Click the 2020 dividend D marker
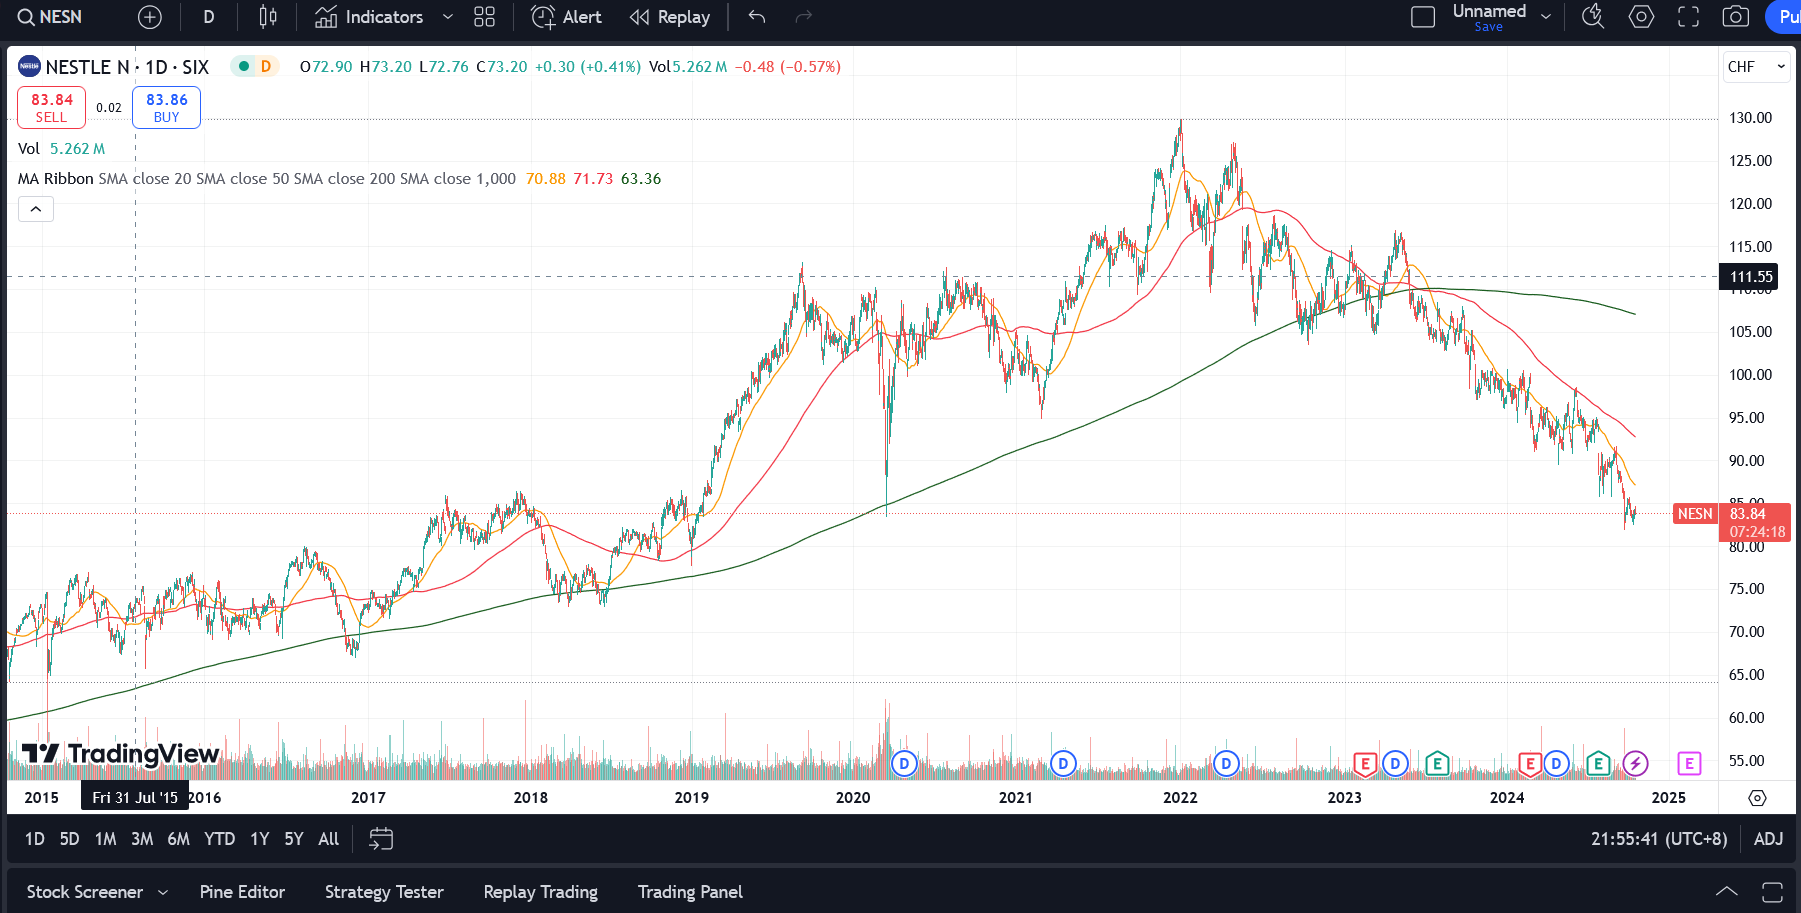 click(x=904, y=764)
